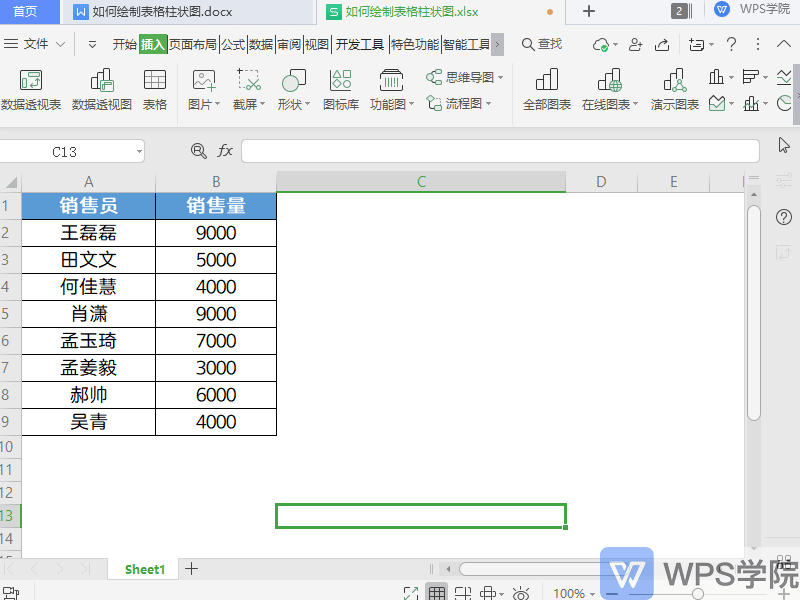Open 演示图表 presentation charts
The width and height of the screenshot is (800, 600).
674,90
